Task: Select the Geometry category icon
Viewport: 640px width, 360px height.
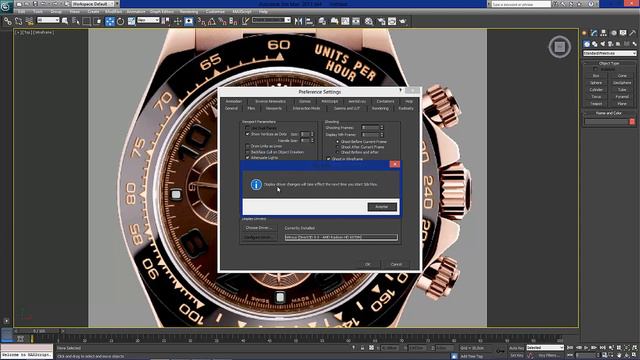Action: coord(587,44)
